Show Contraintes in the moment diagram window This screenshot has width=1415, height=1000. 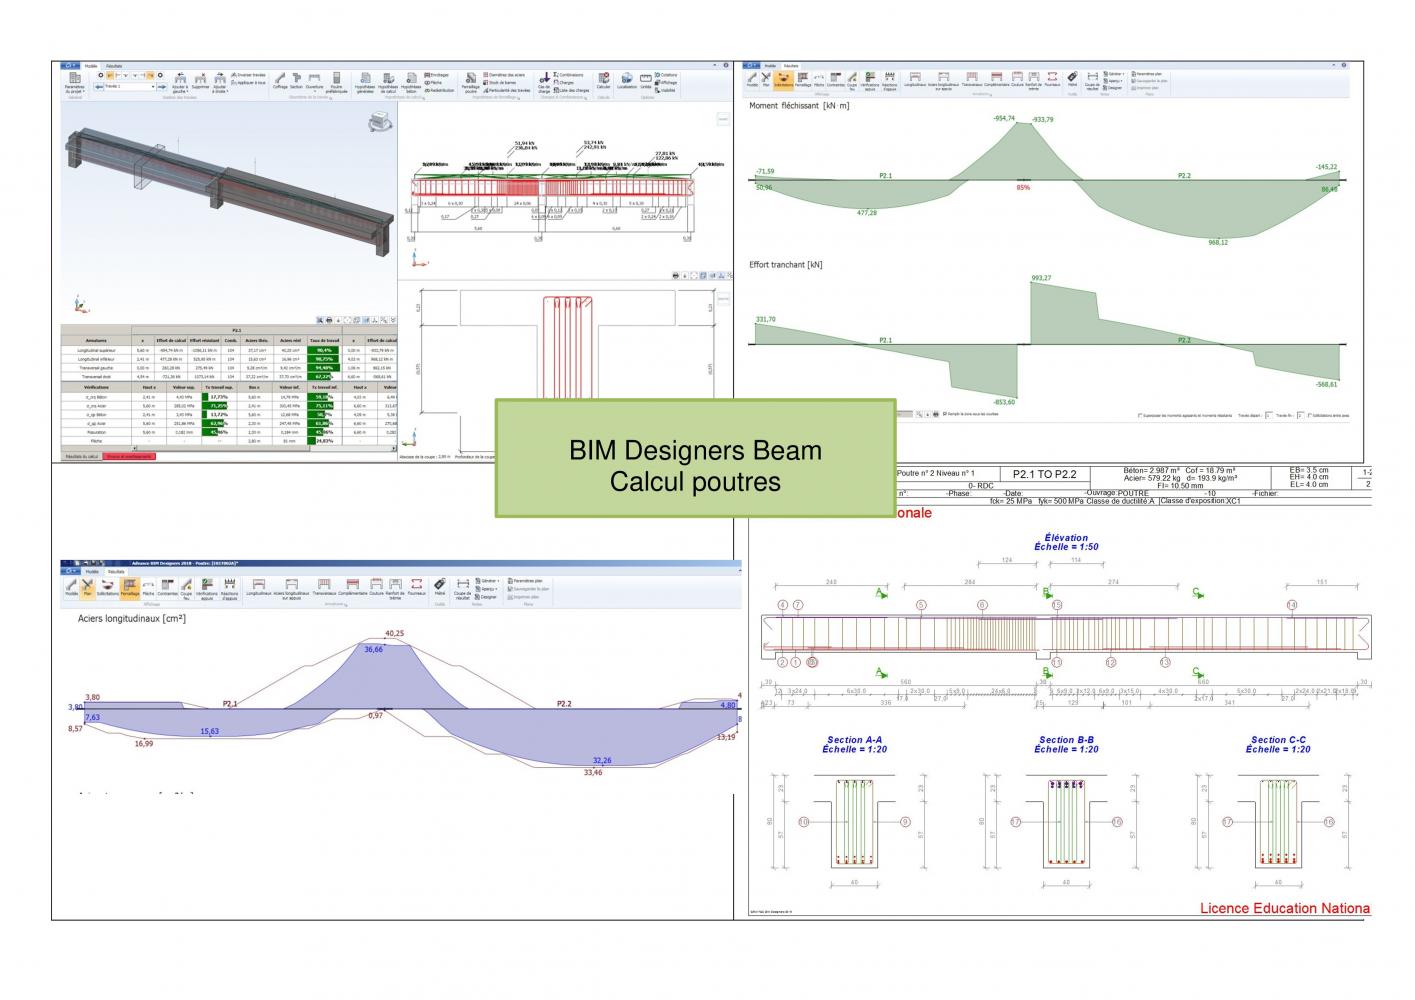836,80
